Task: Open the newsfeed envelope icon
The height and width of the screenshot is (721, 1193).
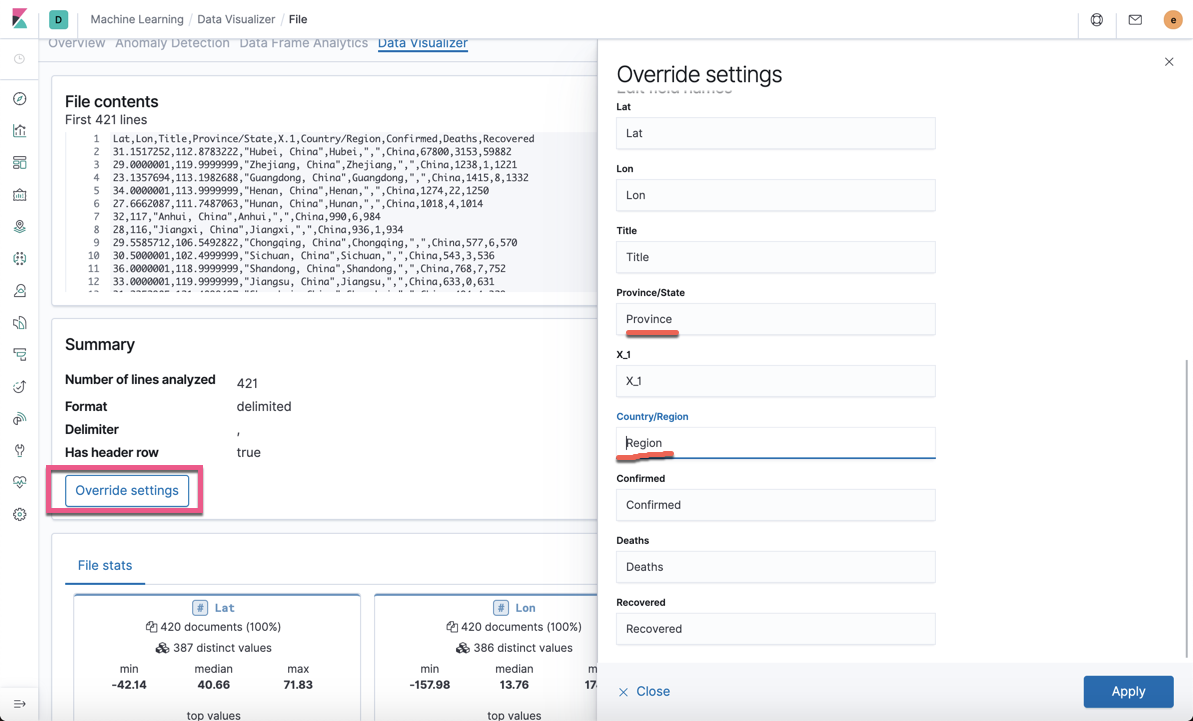Action: 1135,19
